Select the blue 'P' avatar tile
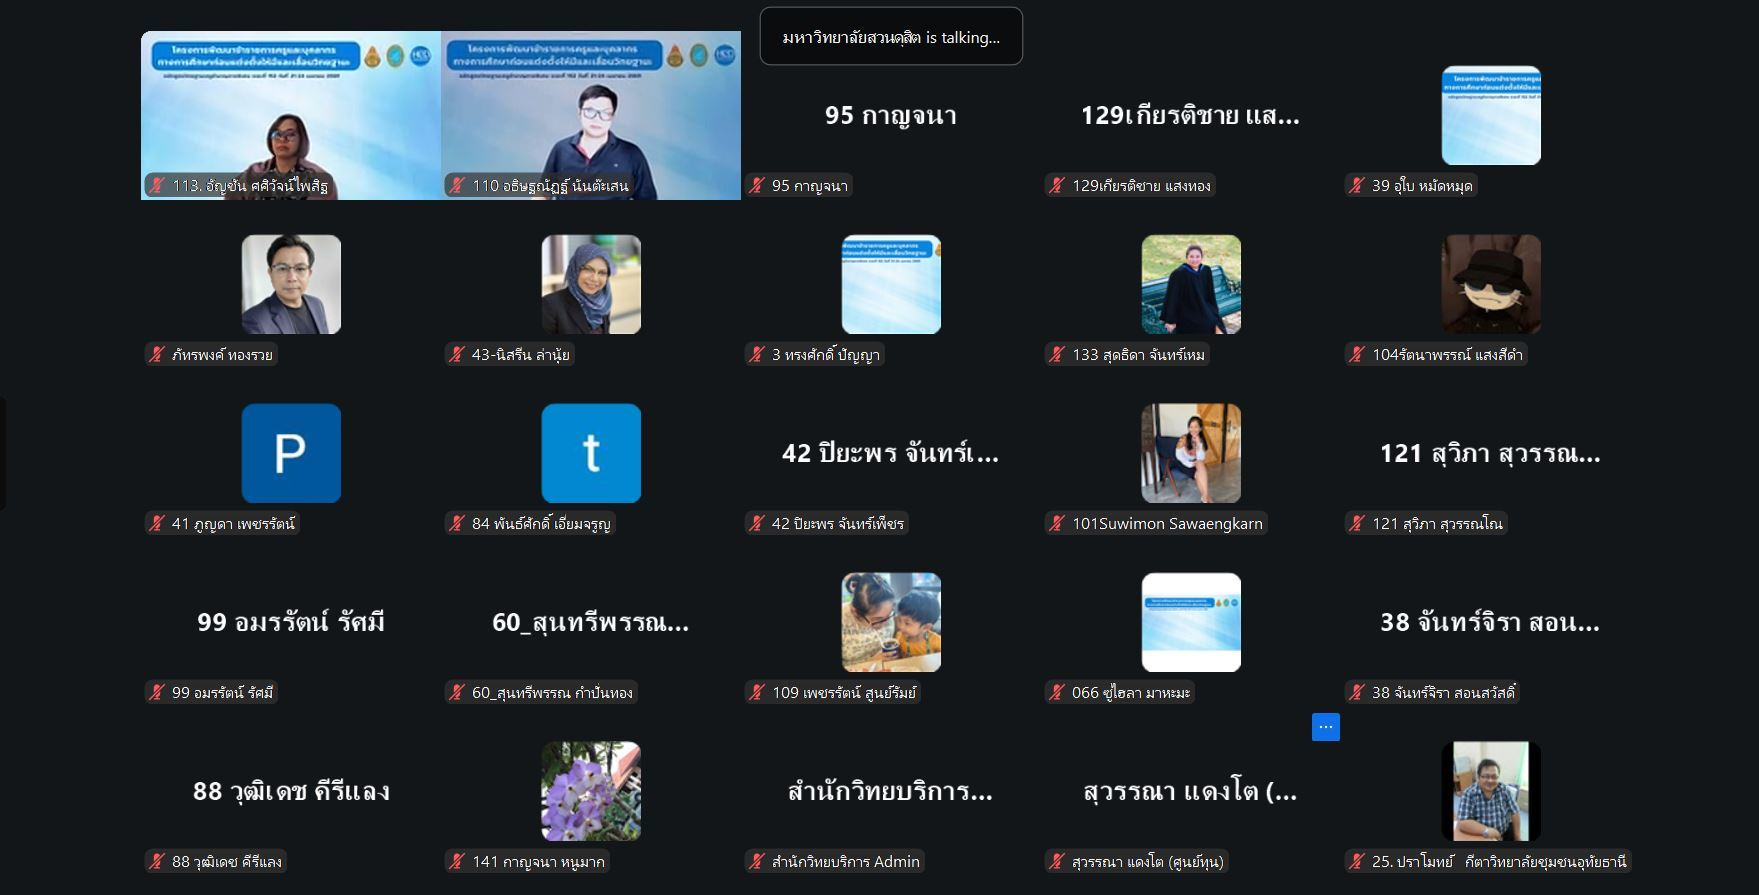 [291, 453]
